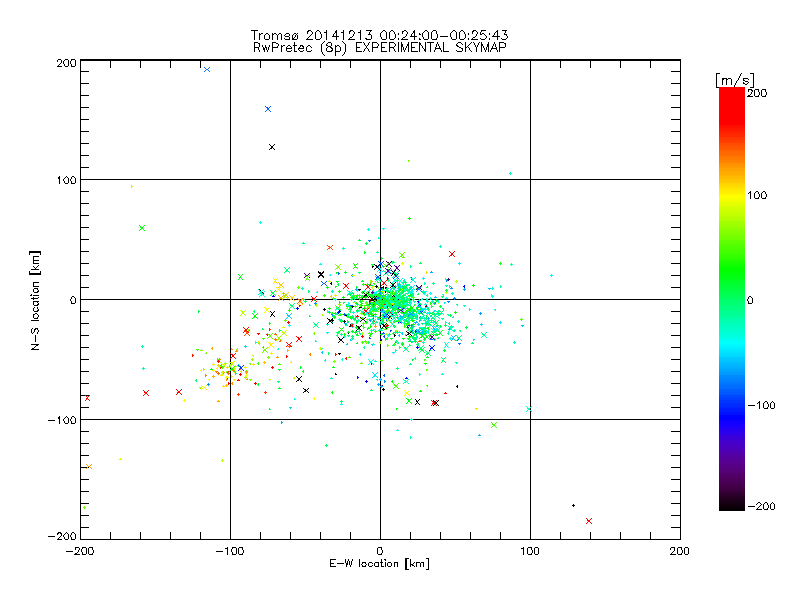Click the N-S axis 200 tick label
The width and height of the screenshot is (800, 600).
[66, 63]
